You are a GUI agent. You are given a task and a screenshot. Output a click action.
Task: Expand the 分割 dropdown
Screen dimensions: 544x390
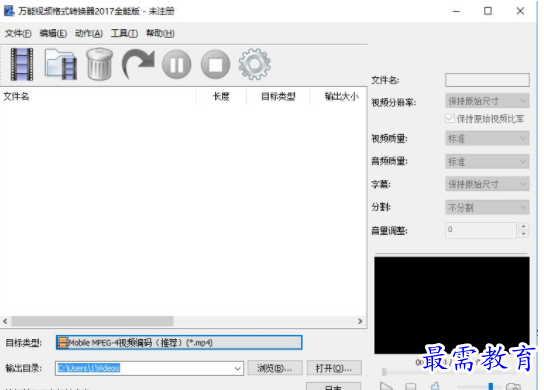click(487, 207)
